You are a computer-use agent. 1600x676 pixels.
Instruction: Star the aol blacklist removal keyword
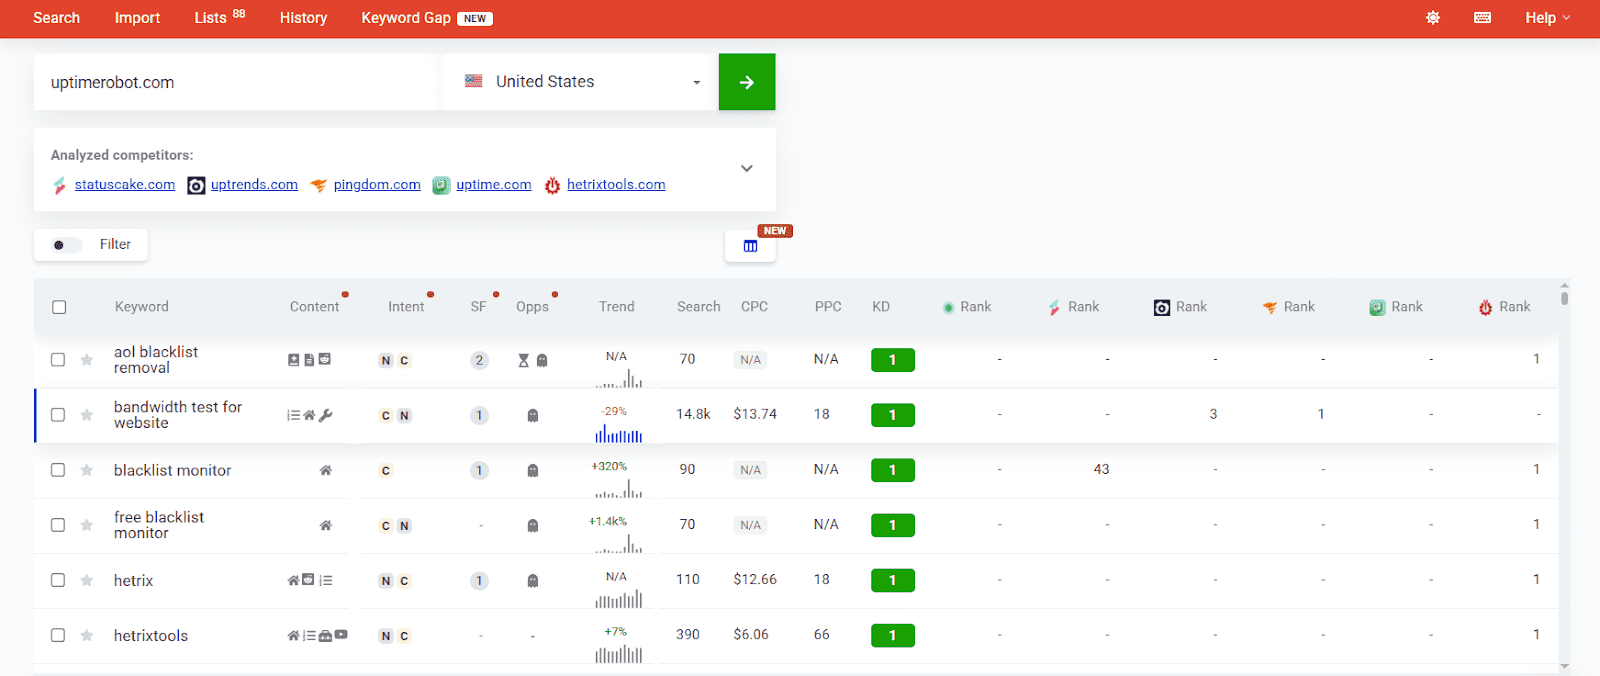click(87, 360)
